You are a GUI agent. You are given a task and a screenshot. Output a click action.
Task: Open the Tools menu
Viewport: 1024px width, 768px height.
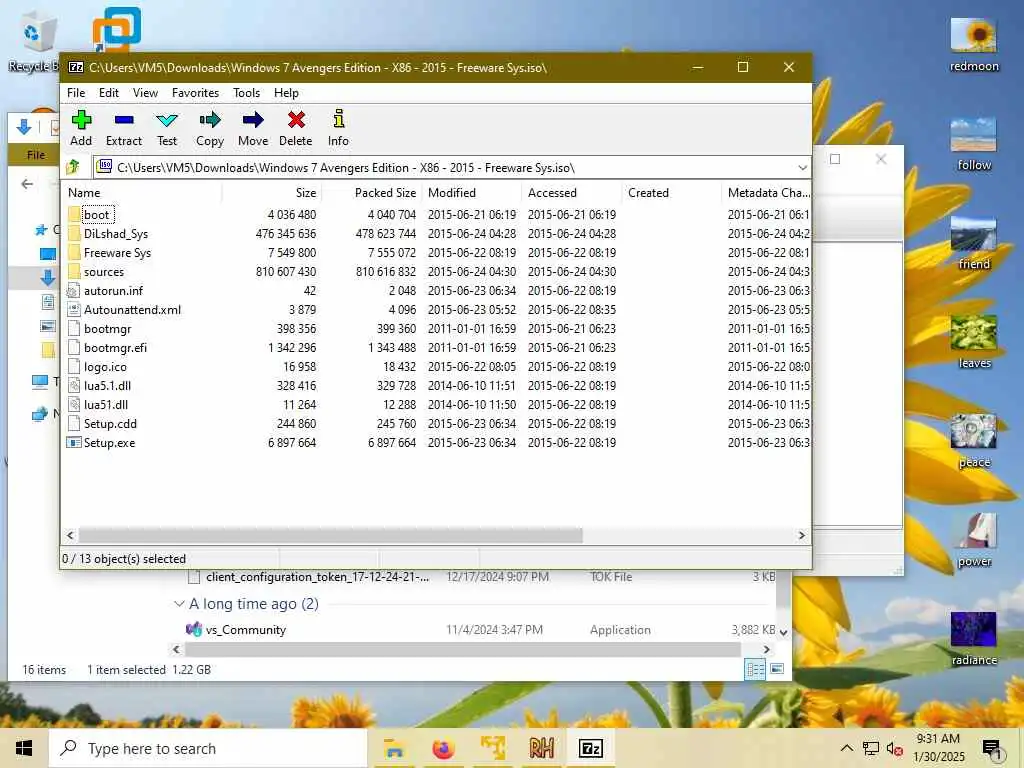click(246, 93)
